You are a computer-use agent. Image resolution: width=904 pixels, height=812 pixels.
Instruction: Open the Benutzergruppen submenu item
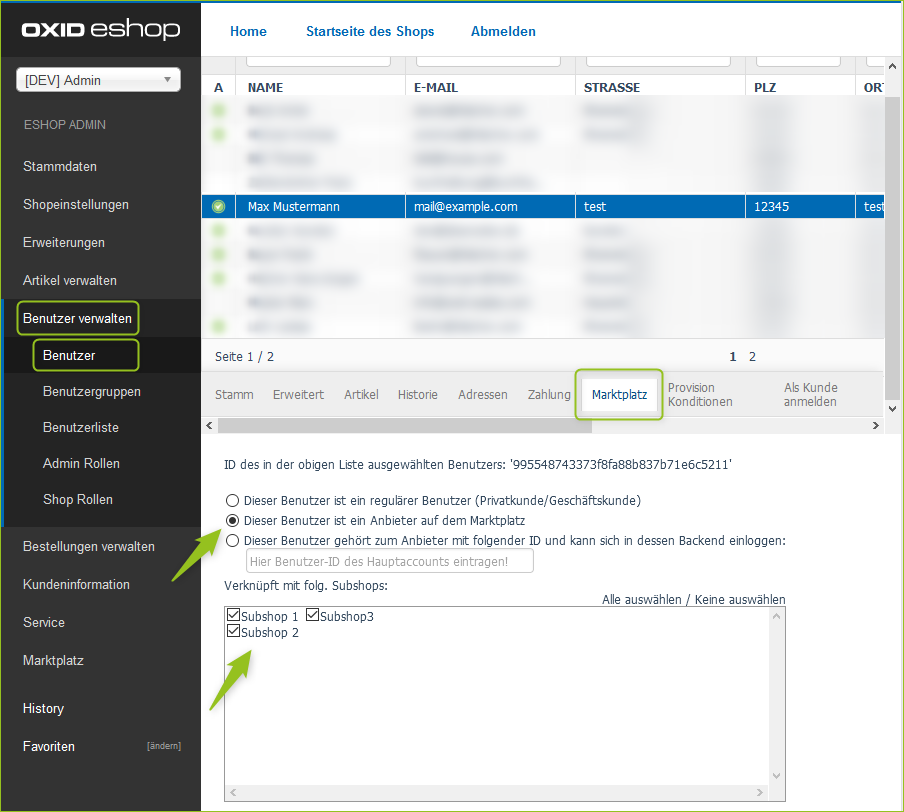pyautogui.click(x=92, y=392)
